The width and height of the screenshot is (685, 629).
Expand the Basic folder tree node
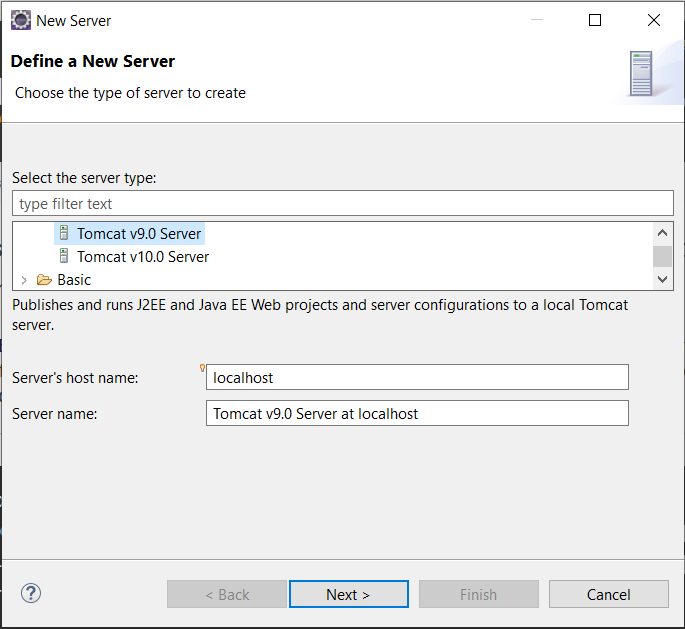tap(24, 280)
